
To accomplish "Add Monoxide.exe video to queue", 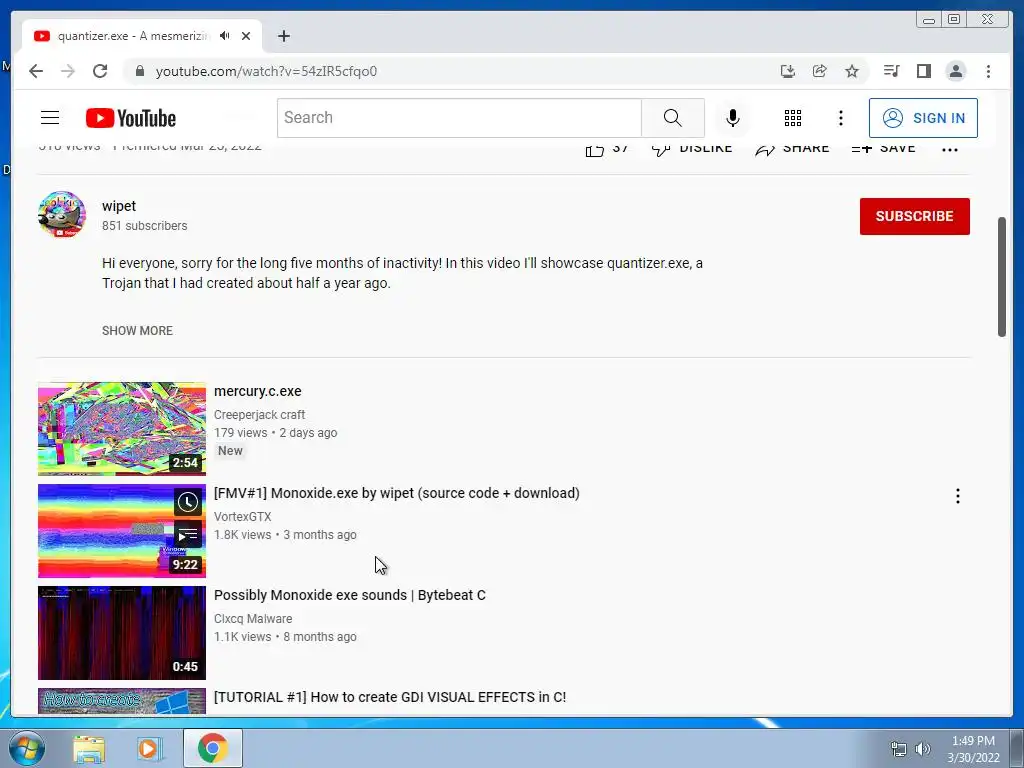I will [187, 536].
